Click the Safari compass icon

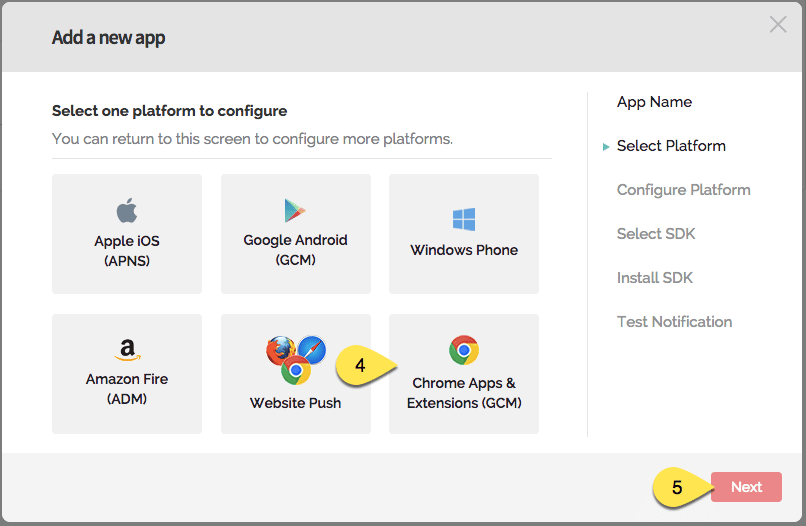tap(312, 350)
